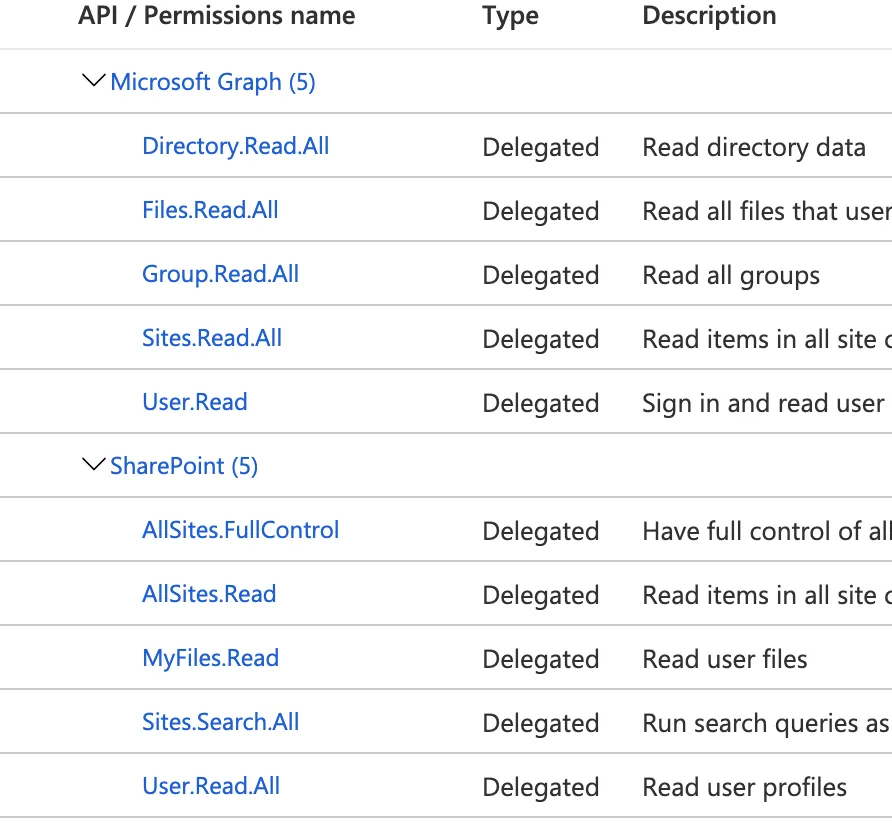Click the 'Read directory data' description
The width and height of the screenshot is (892, 838).
click(753, 148)
